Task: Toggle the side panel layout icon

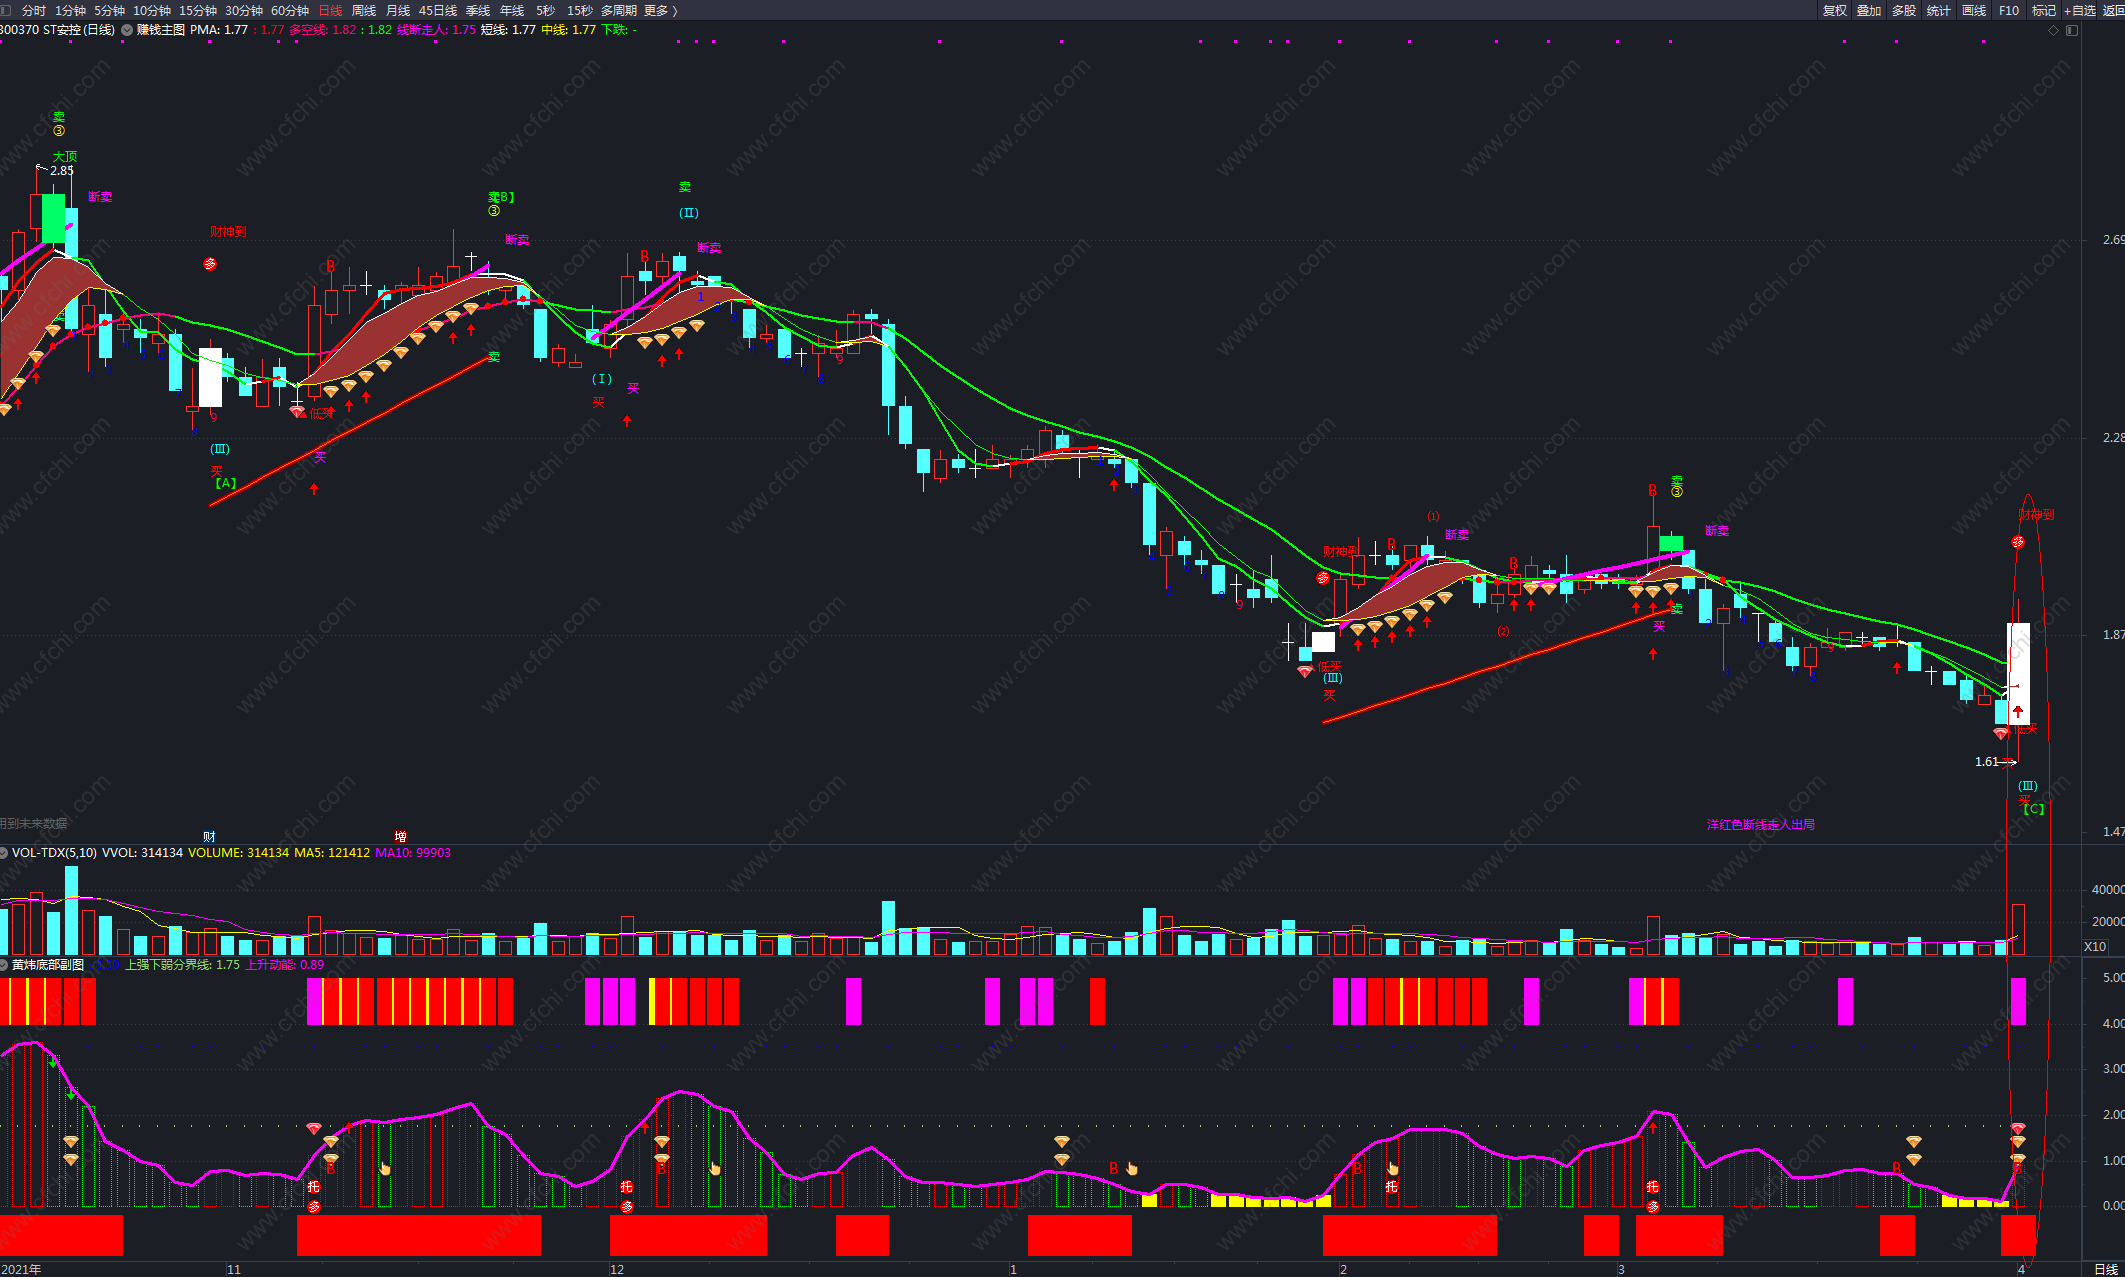Action: [x=2072, y=30]
